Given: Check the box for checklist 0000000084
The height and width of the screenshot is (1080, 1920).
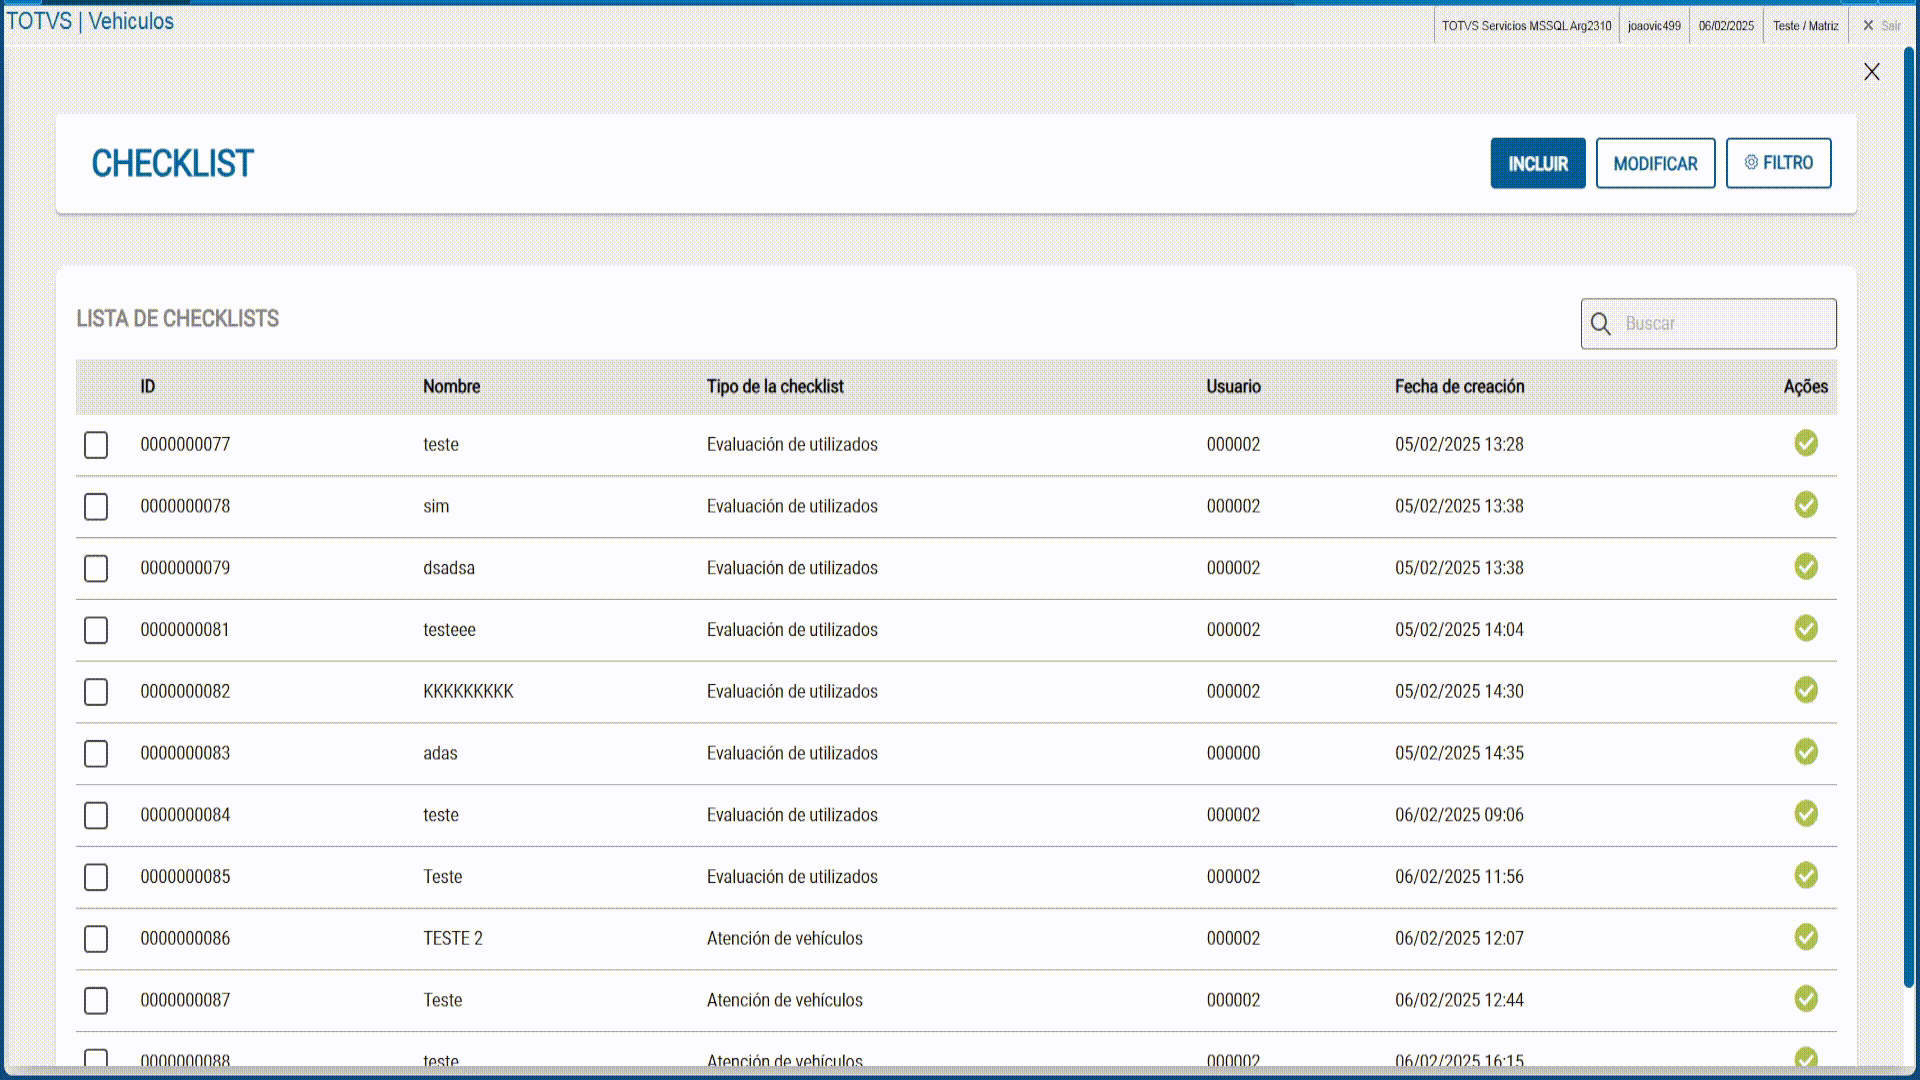Looking at the screenshot, I should [x=96, y=816].
